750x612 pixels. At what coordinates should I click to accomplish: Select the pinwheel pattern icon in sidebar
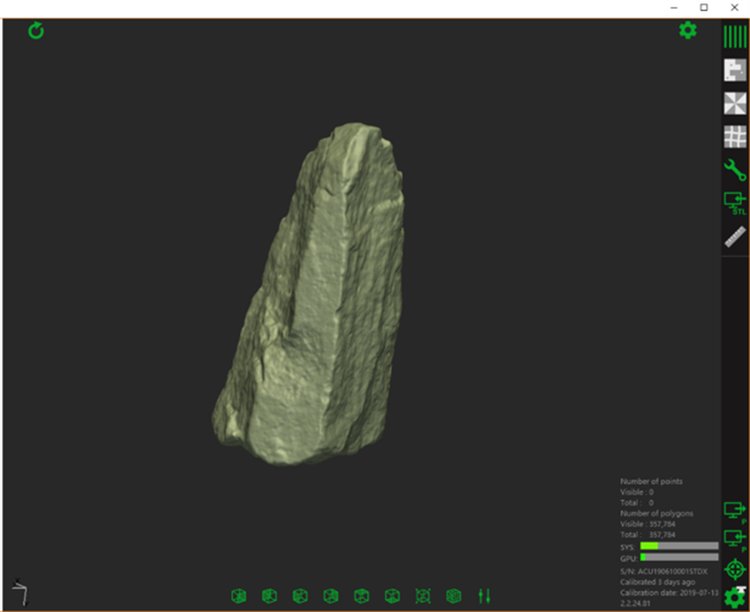point(735,104)
